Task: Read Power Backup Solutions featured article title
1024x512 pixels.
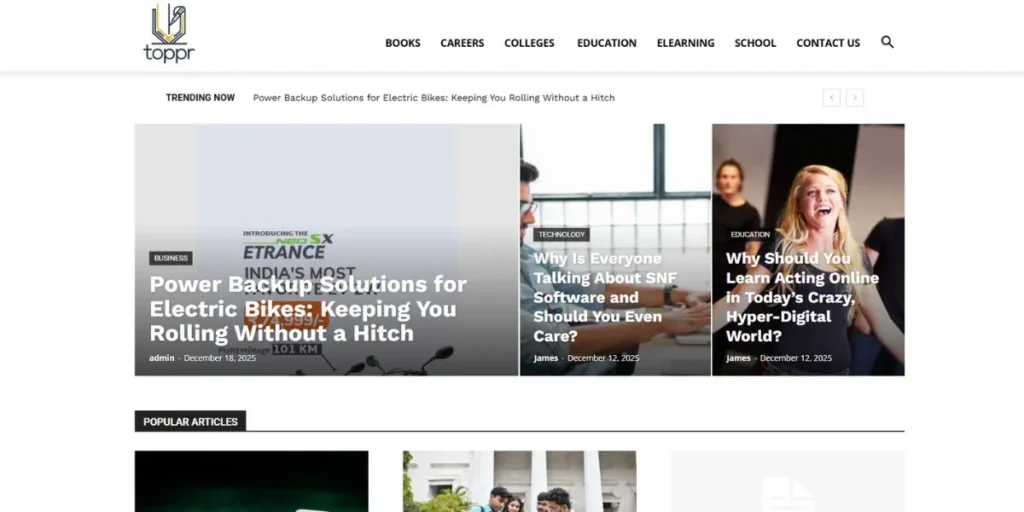Action: click(308, 309)
